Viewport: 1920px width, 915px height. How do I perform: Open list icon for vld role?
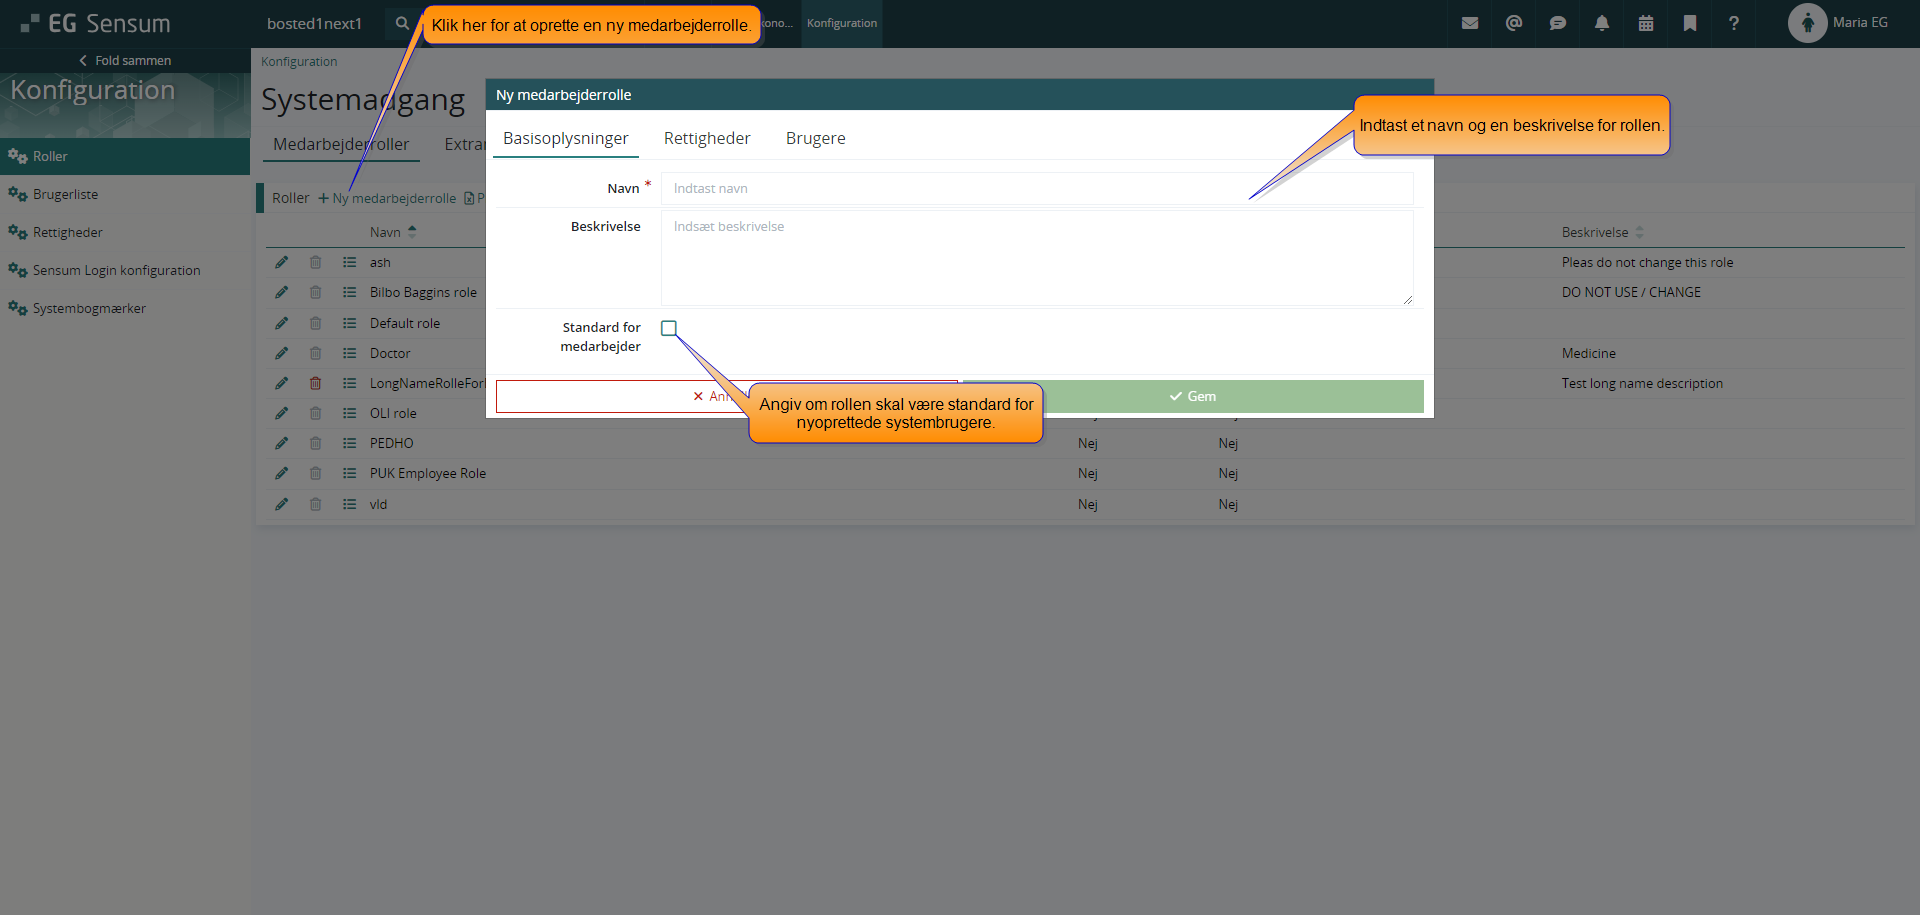[x=349, y=504]
